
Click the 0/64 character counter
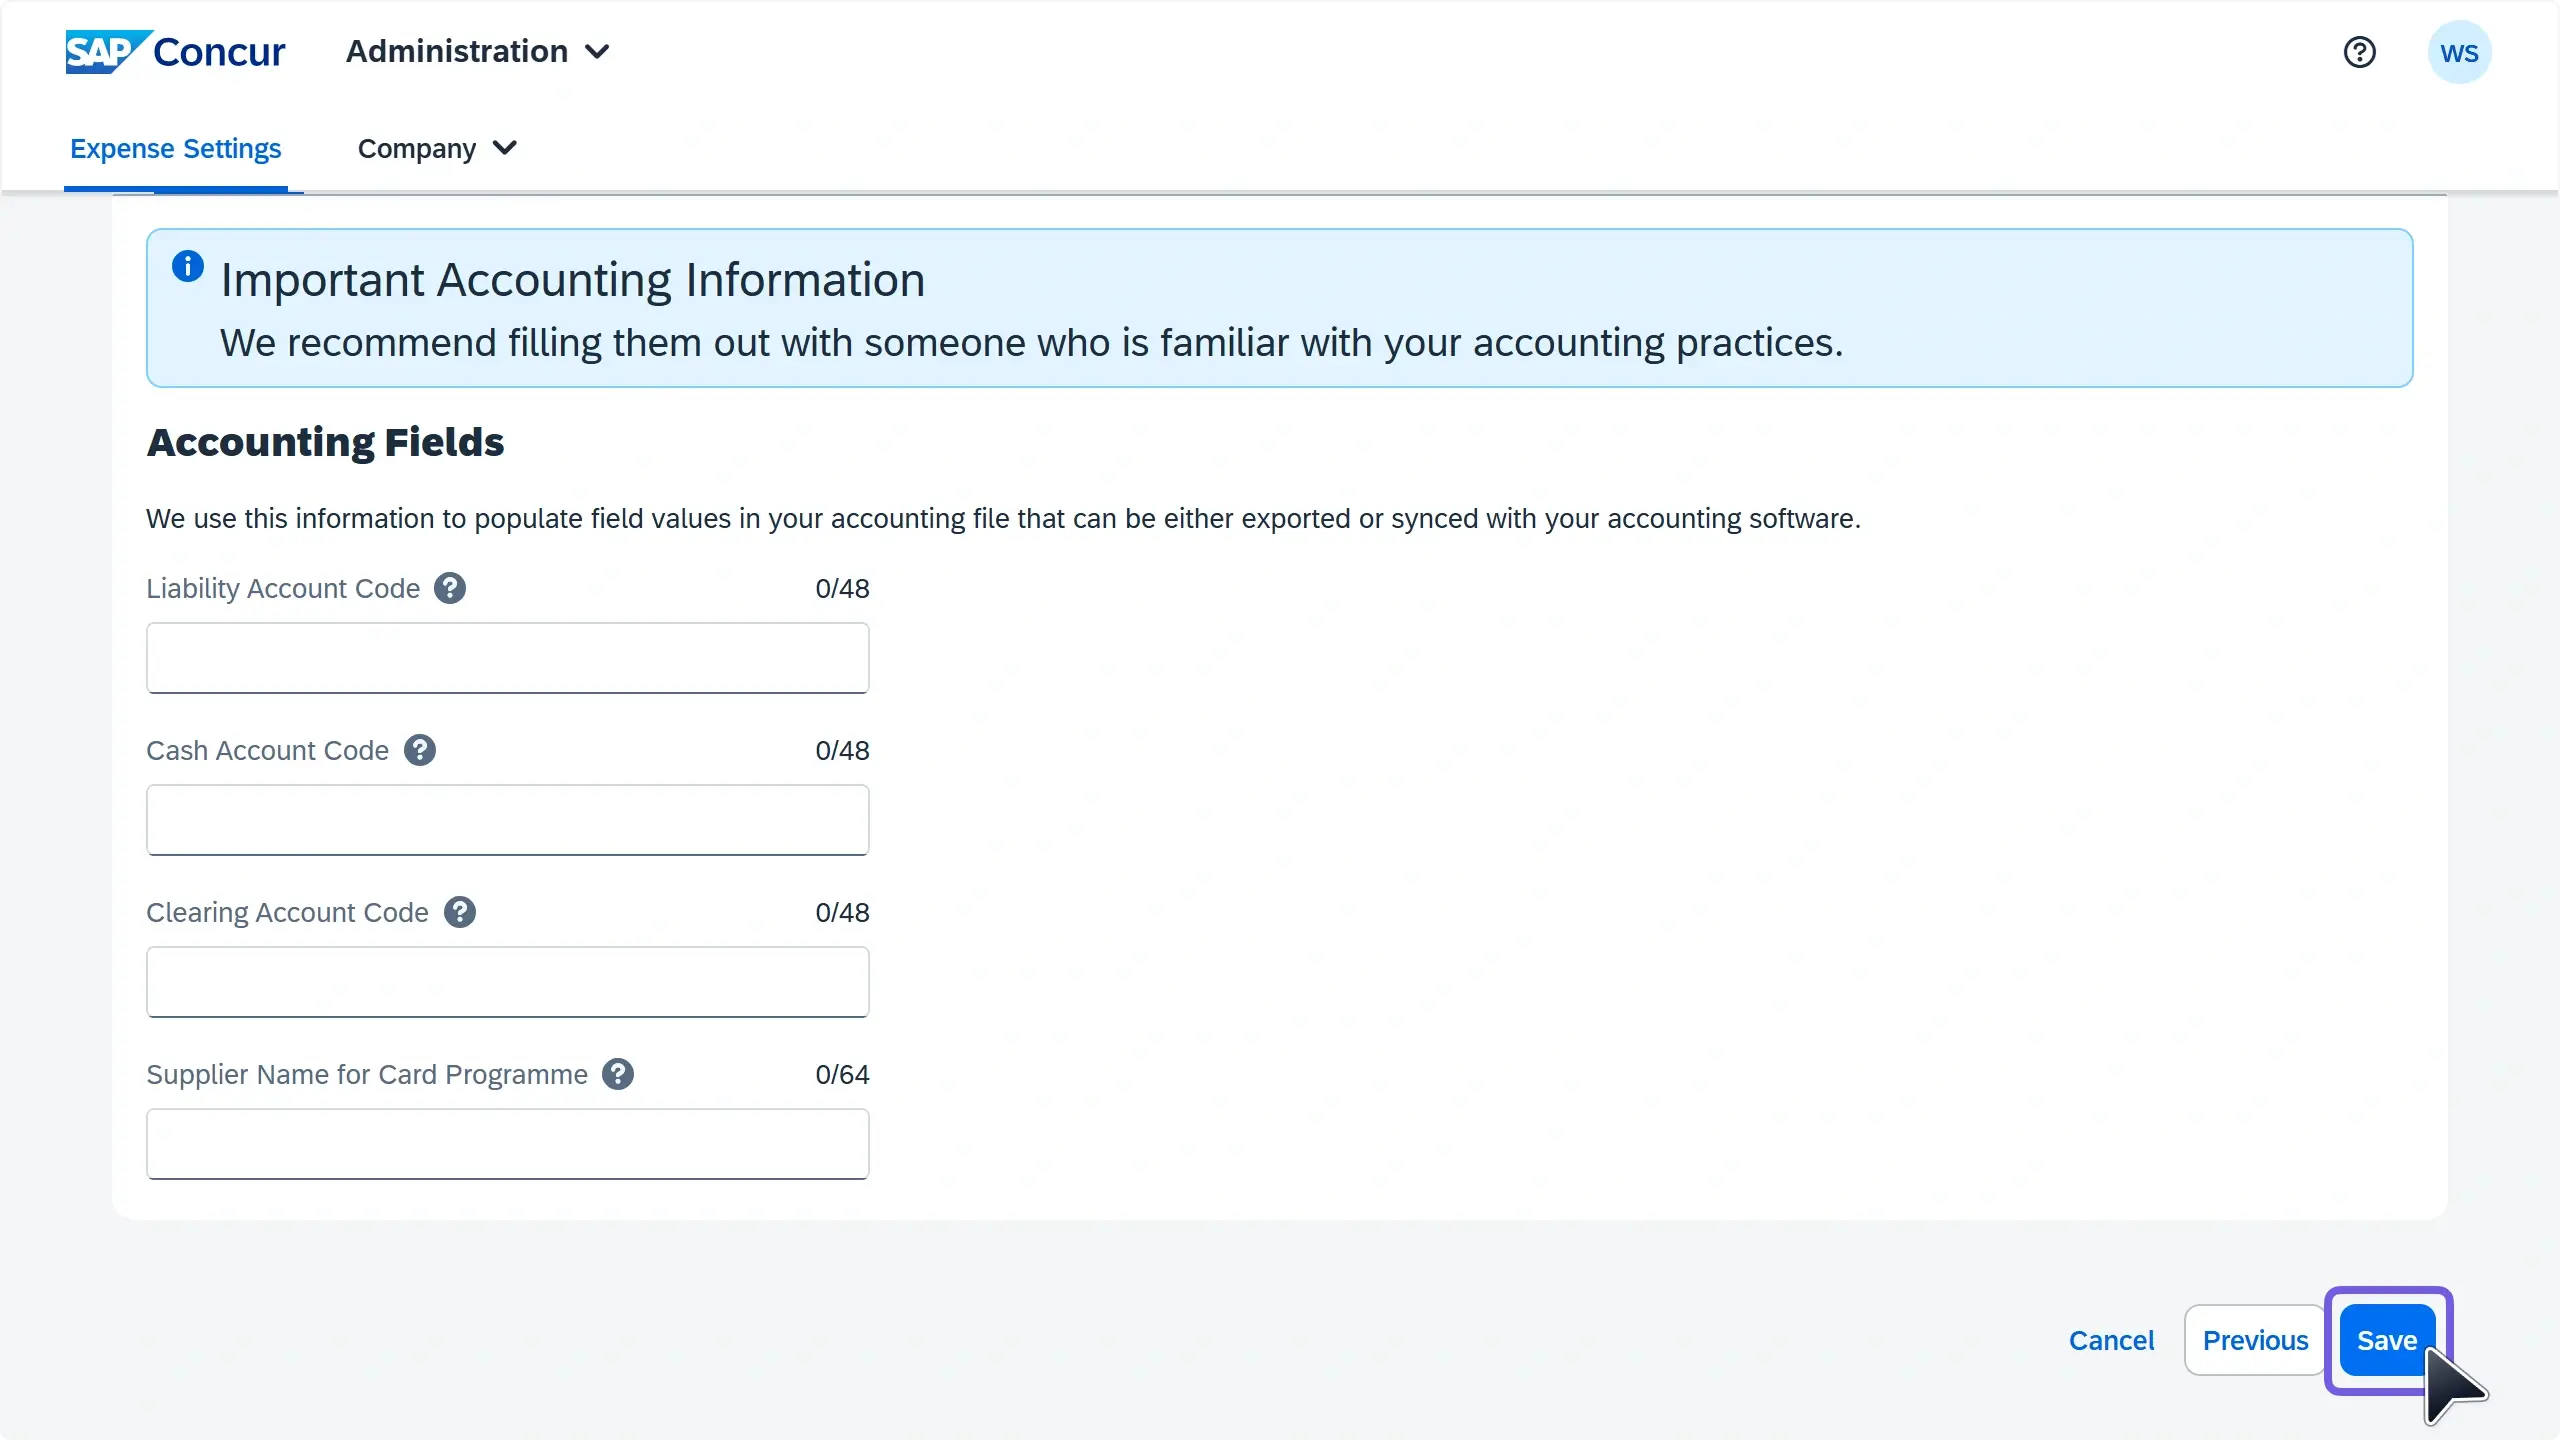(x=842, y=1074)
